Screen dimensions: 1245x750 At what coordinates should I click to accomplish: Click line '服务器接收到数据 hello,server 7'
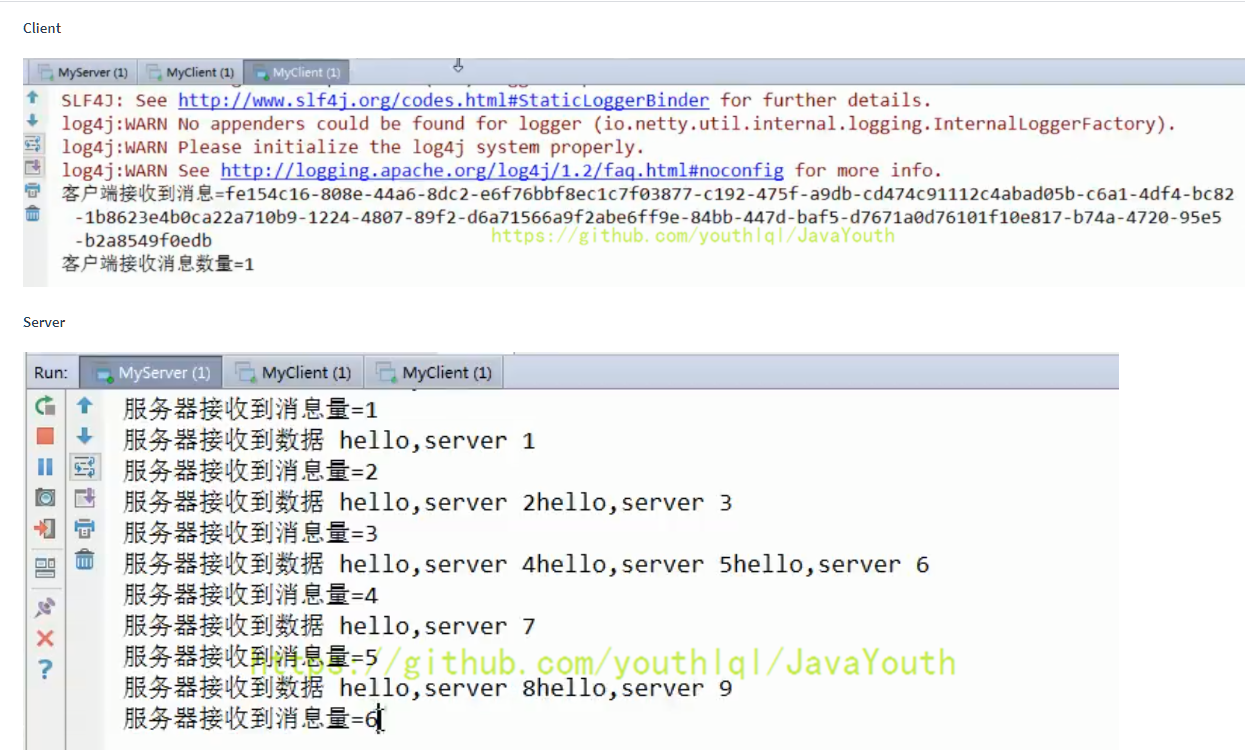point(329,626)
